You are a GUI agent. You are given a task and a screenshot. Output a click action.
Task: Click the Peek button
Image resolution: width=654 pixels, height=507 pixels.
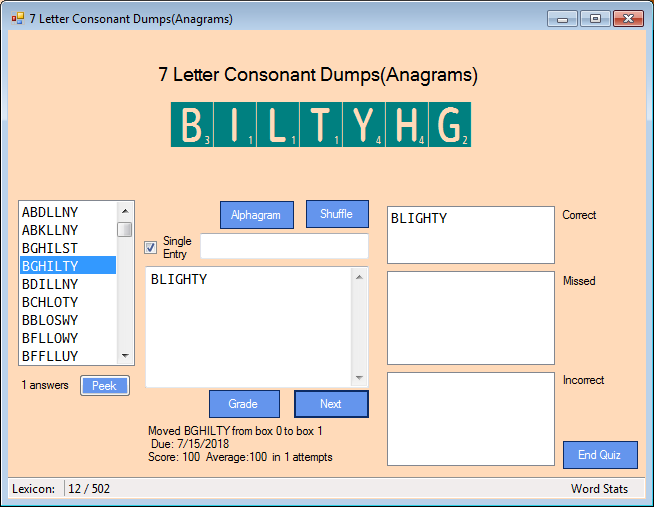(105, 386)
